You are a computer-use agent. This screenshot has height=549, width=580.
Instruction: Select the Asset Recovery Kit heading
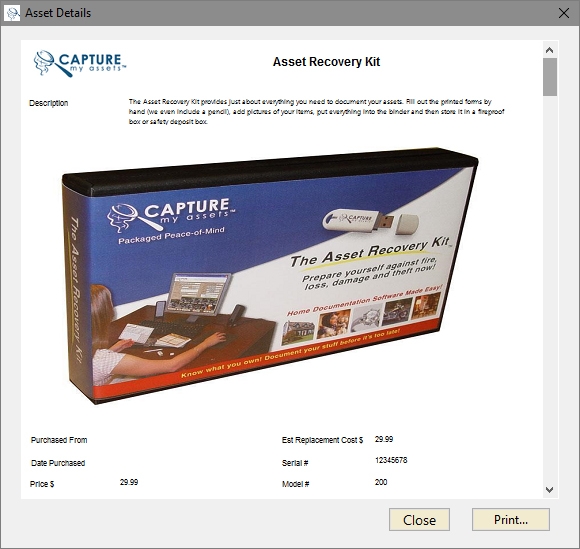326,62
